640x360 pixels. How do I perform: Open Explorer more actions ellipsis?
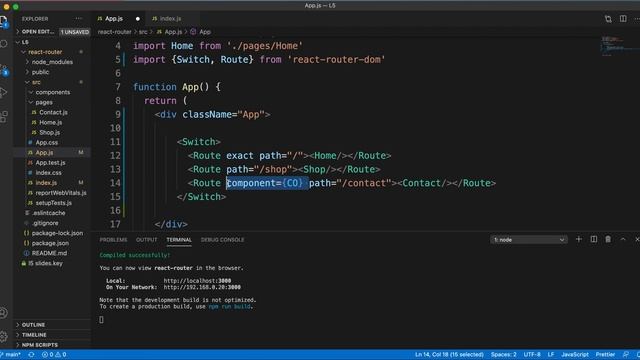(x=78, y=18)
